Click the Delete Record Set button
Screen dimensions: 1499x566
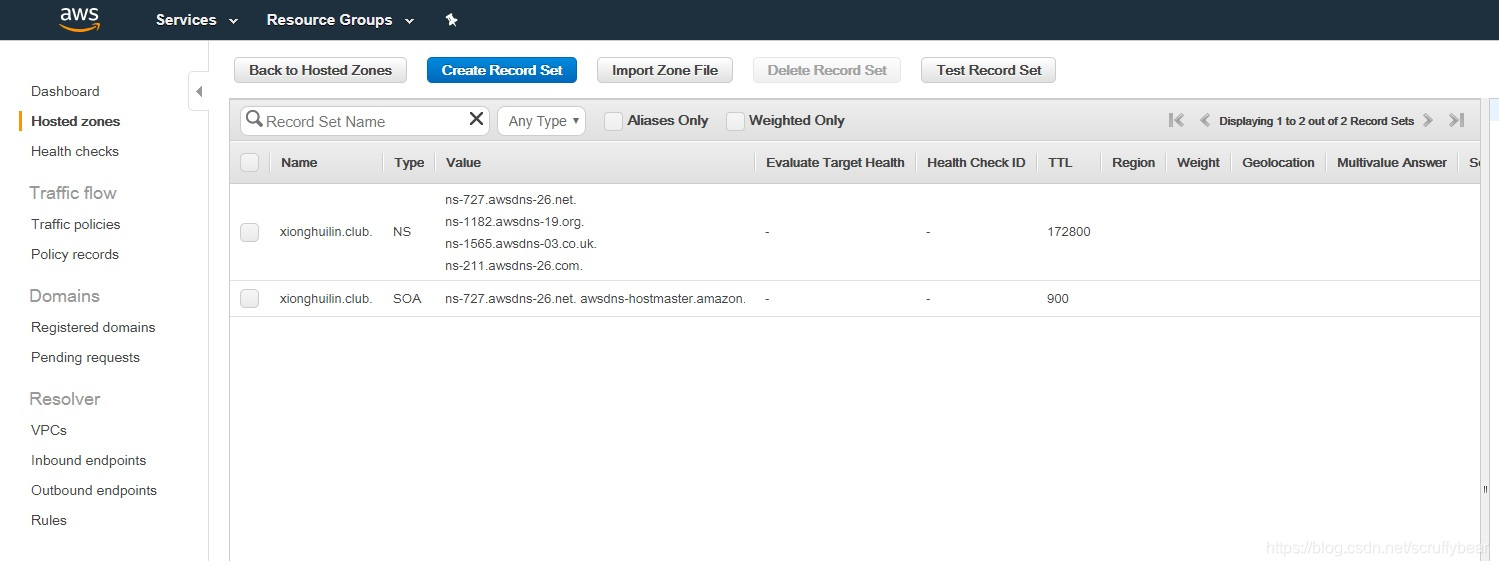coord(827,70)
